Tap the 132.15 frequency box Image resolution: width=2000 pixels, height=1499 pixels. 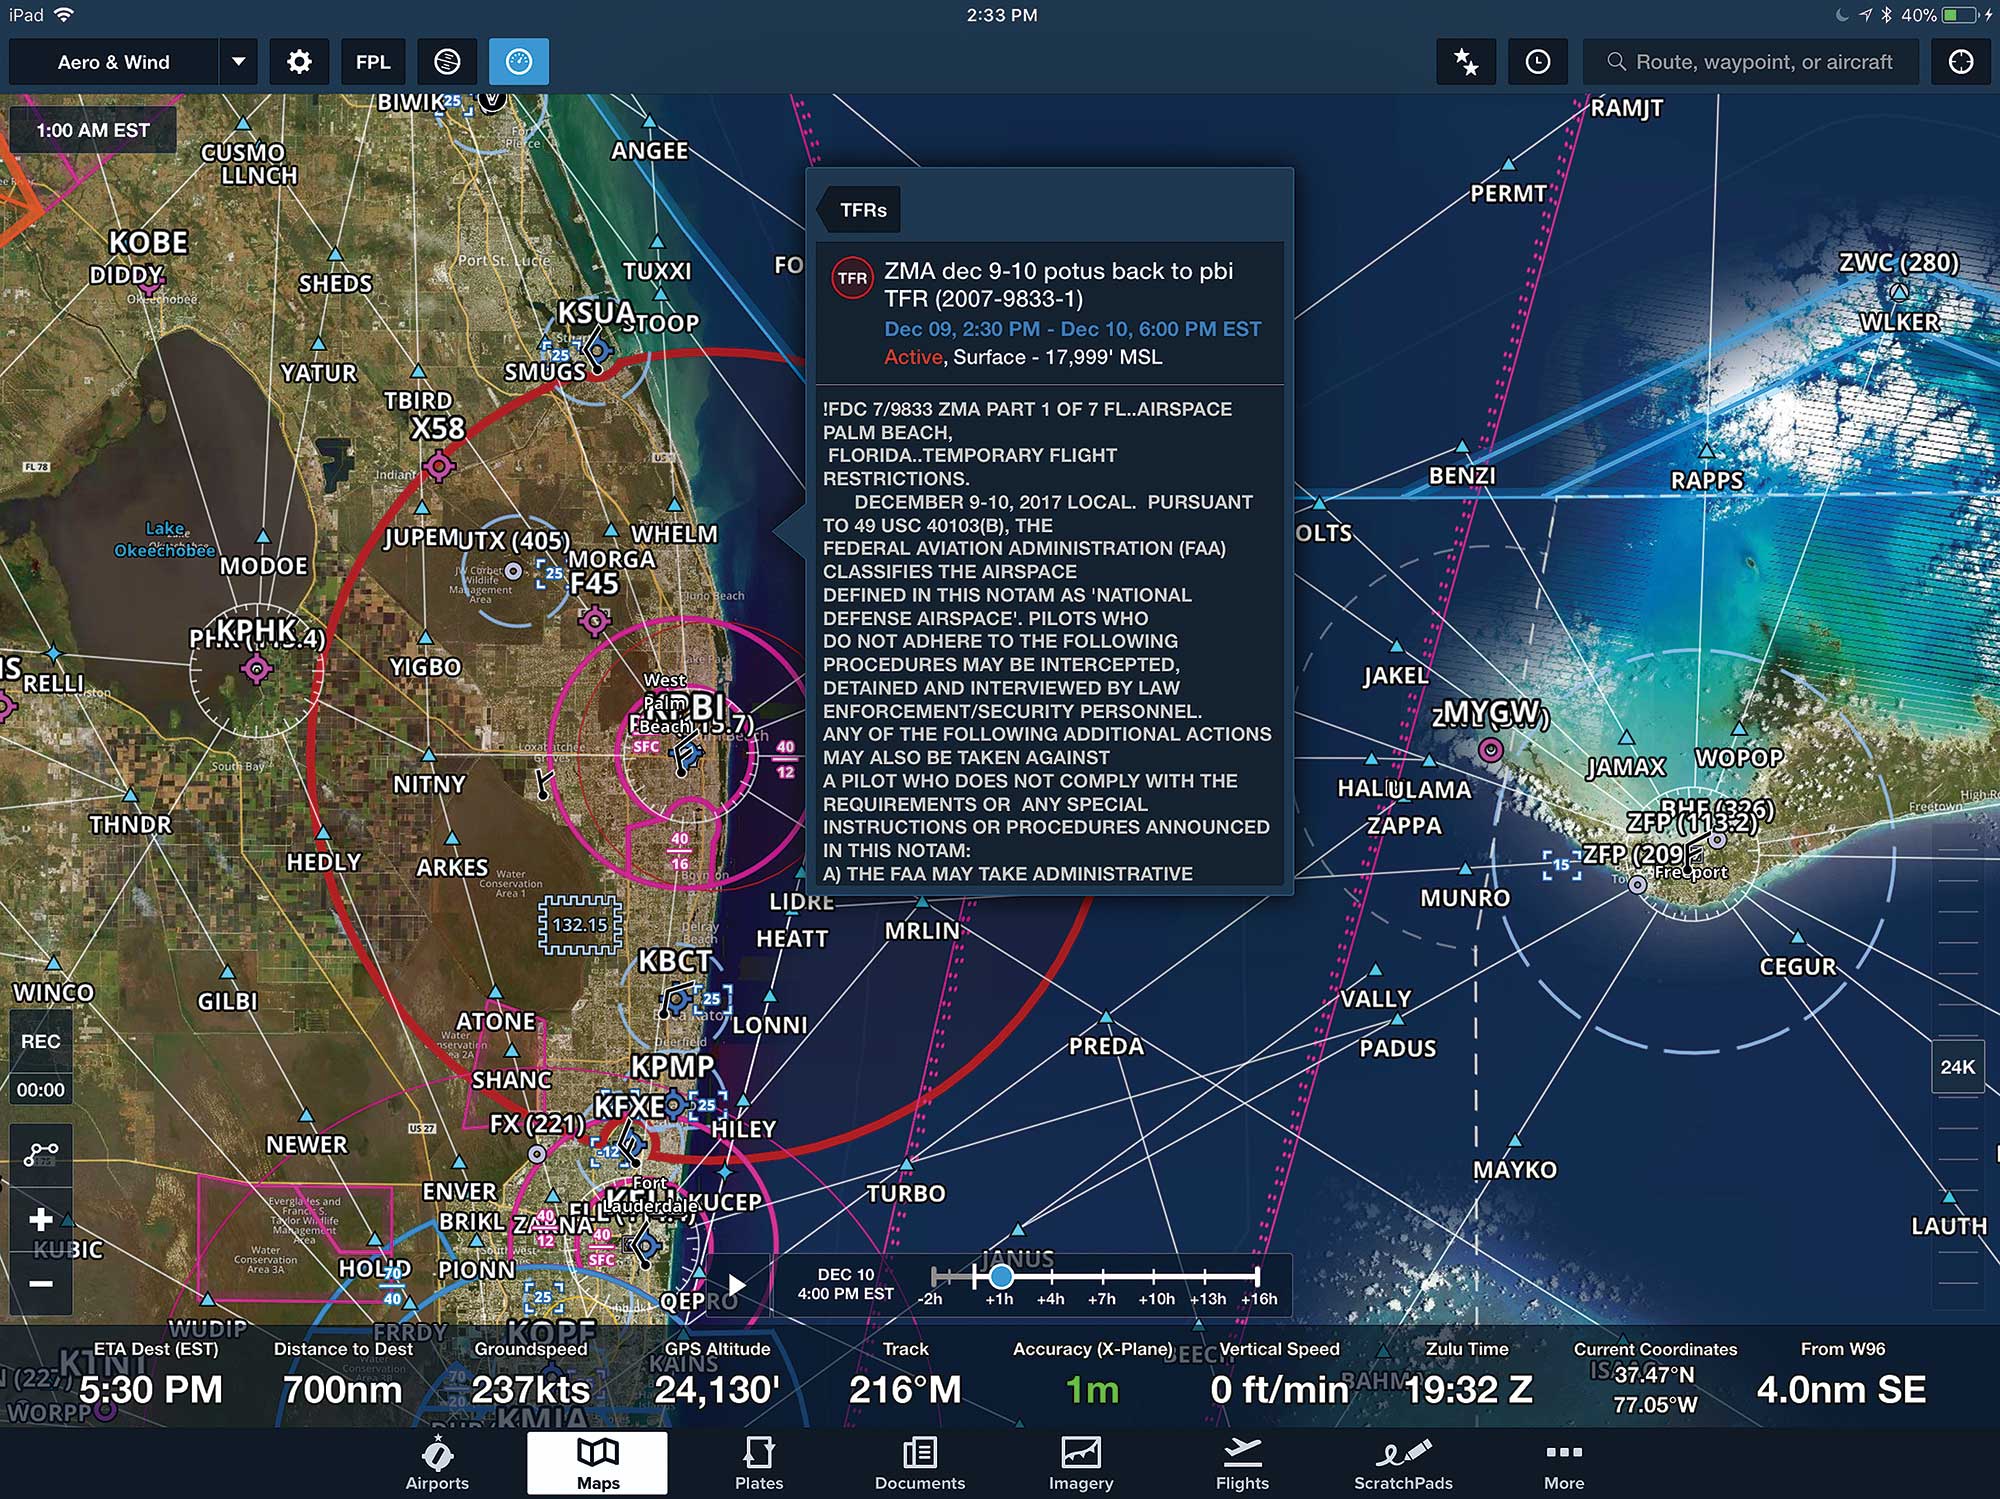[580, 925]
